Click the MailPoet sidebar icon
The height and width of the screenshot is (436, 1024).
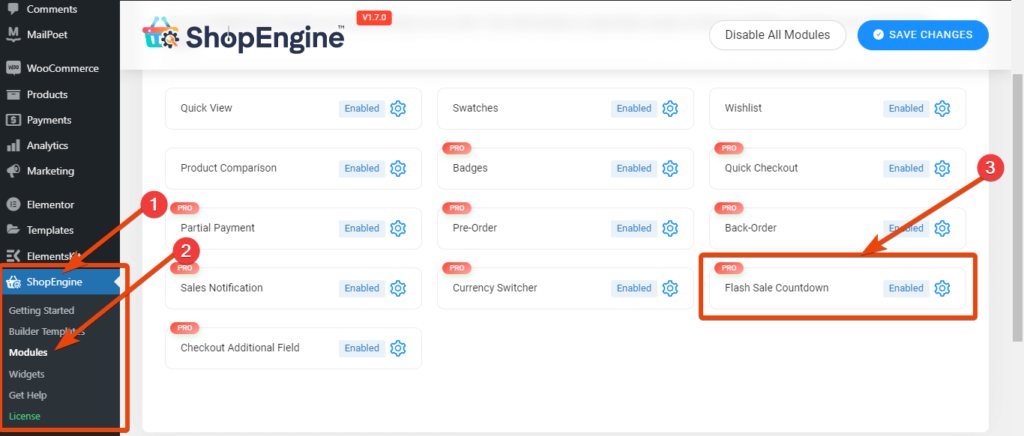pos(12,35)
